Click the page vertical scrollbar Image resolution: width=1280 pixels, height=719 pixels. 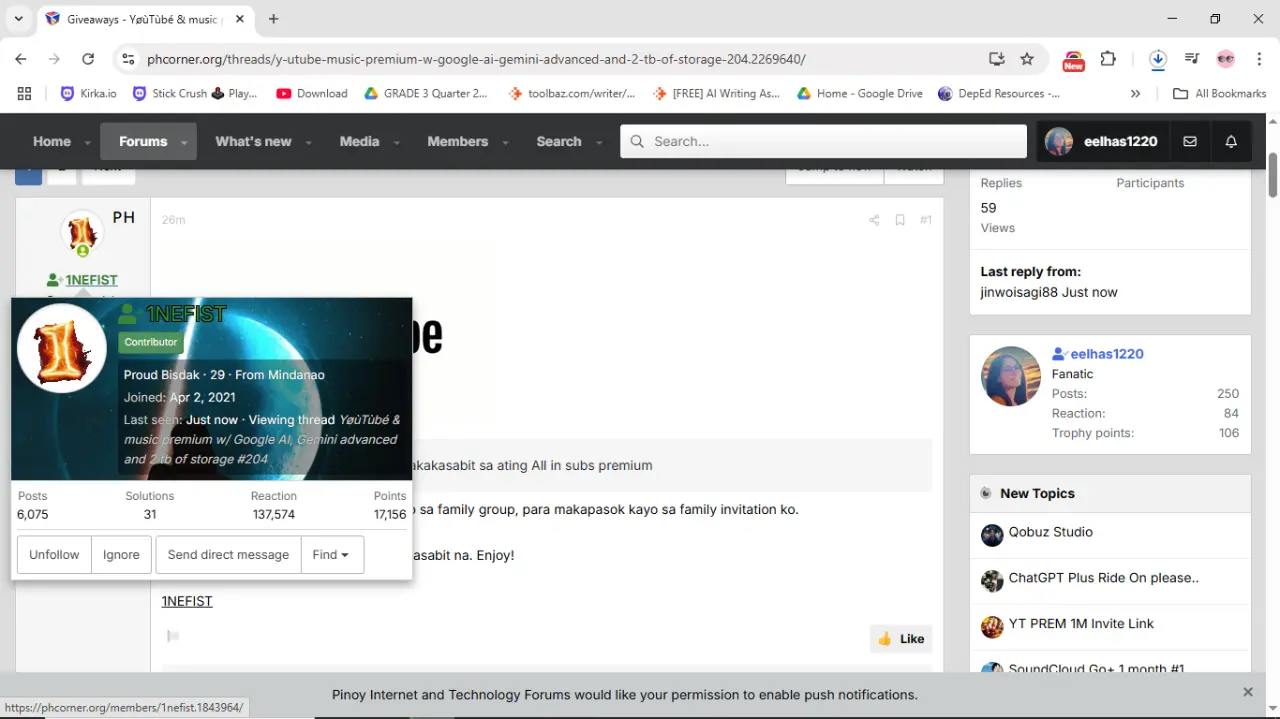point(1273,175)
